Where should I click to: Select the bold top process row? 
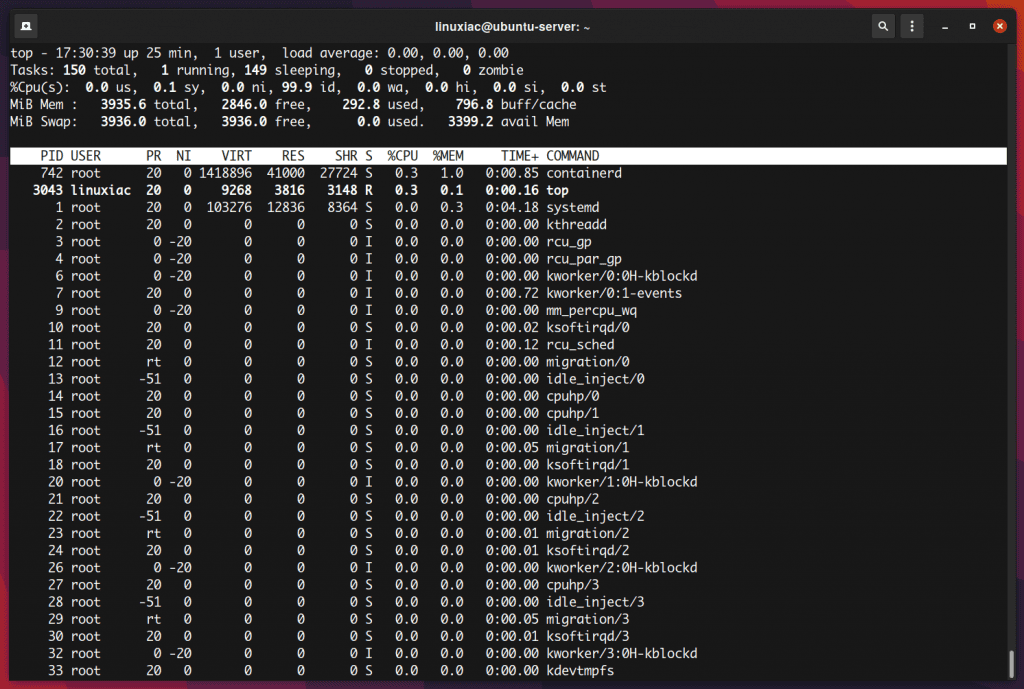tap(508, 190)
